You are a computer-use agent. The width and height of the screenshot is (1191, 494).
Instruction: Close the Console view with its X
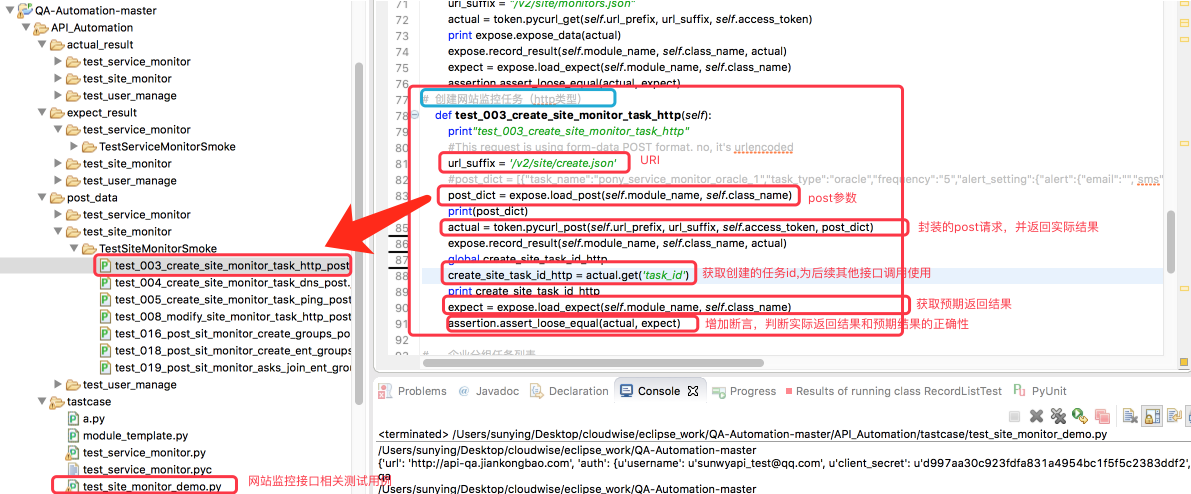(692, 391)
